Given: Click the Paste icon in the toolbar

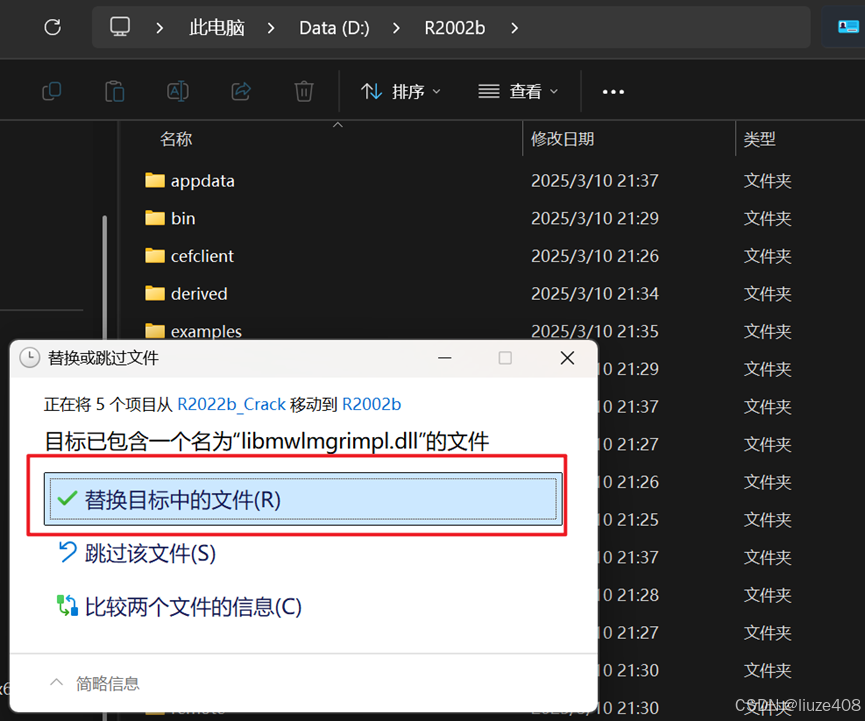Looking at the screenshot, I should coord(114,90).
